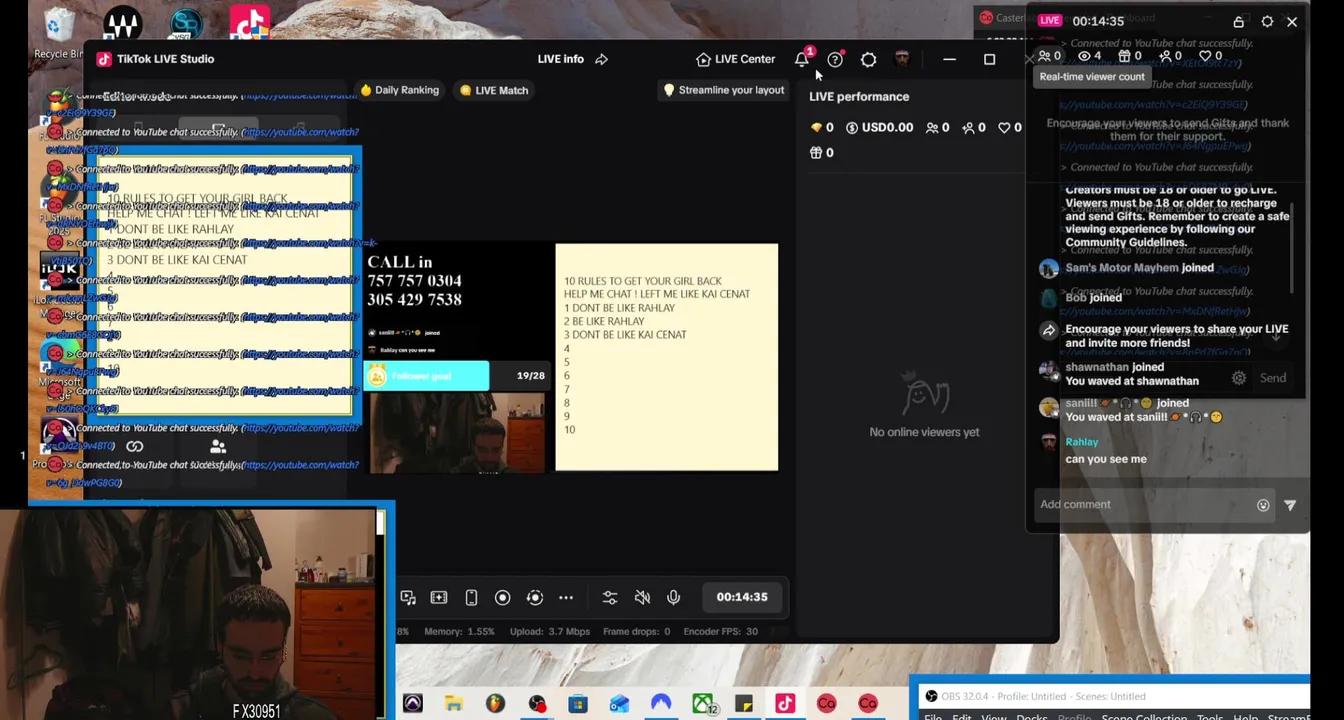The height and width of the screenshot is (720, 1344).
Task: Open the help question mark icon
Action: pos(835,59)
